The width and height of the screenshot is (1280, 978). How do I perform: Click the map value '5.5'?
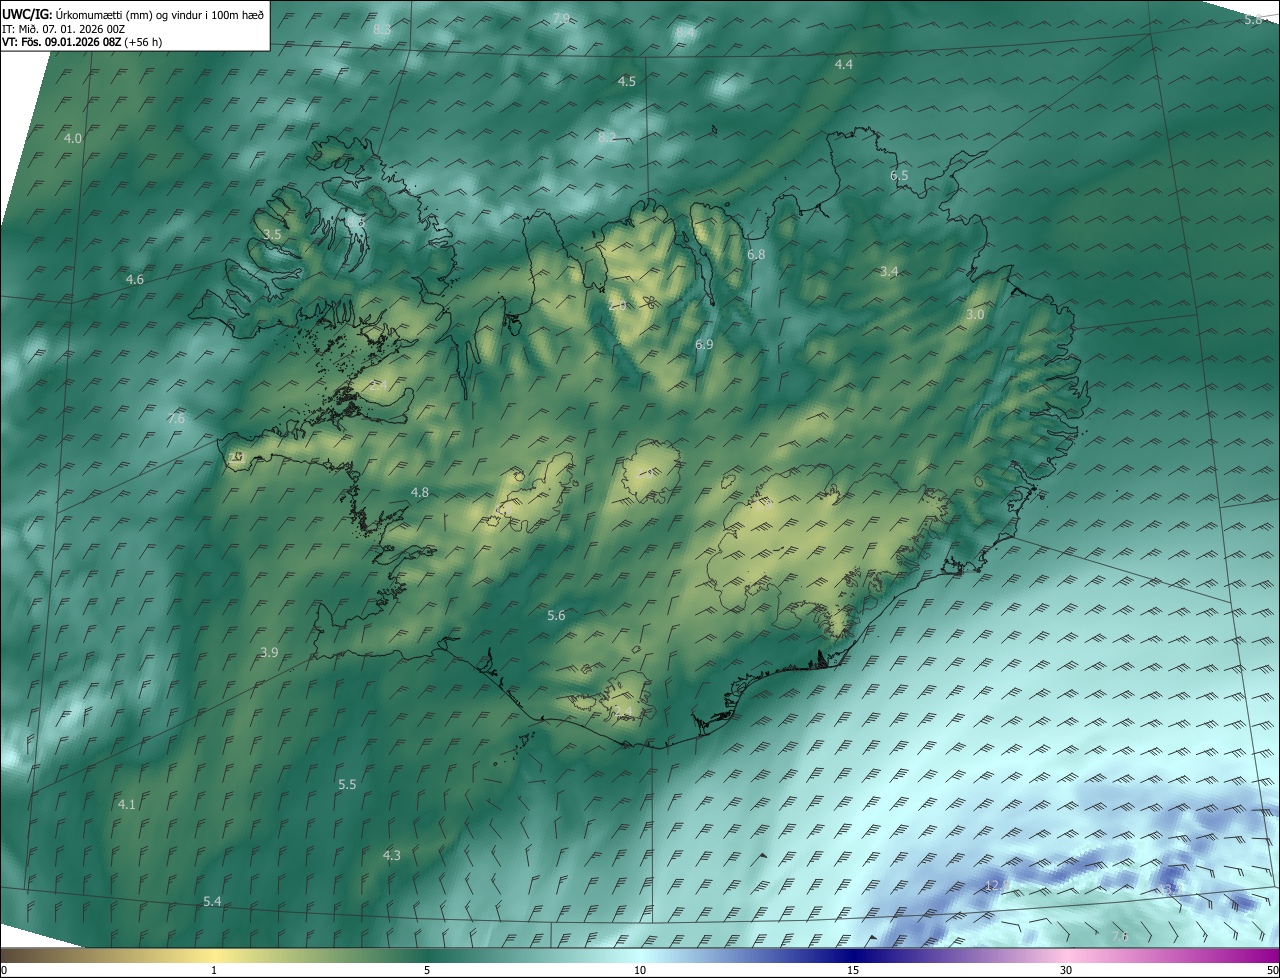coord(347,784)
